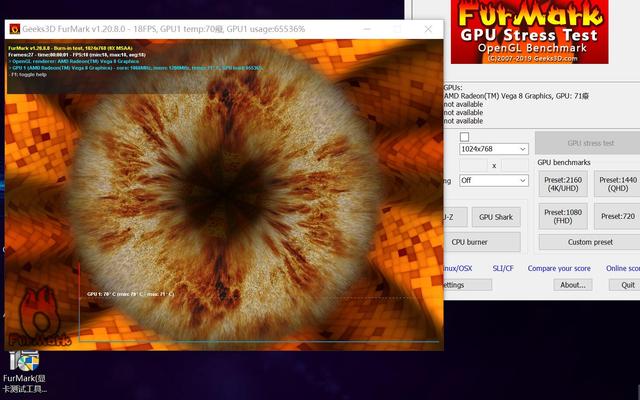640x400 pixels.
Task: Start CPU burner
Action: pos(482,242)
